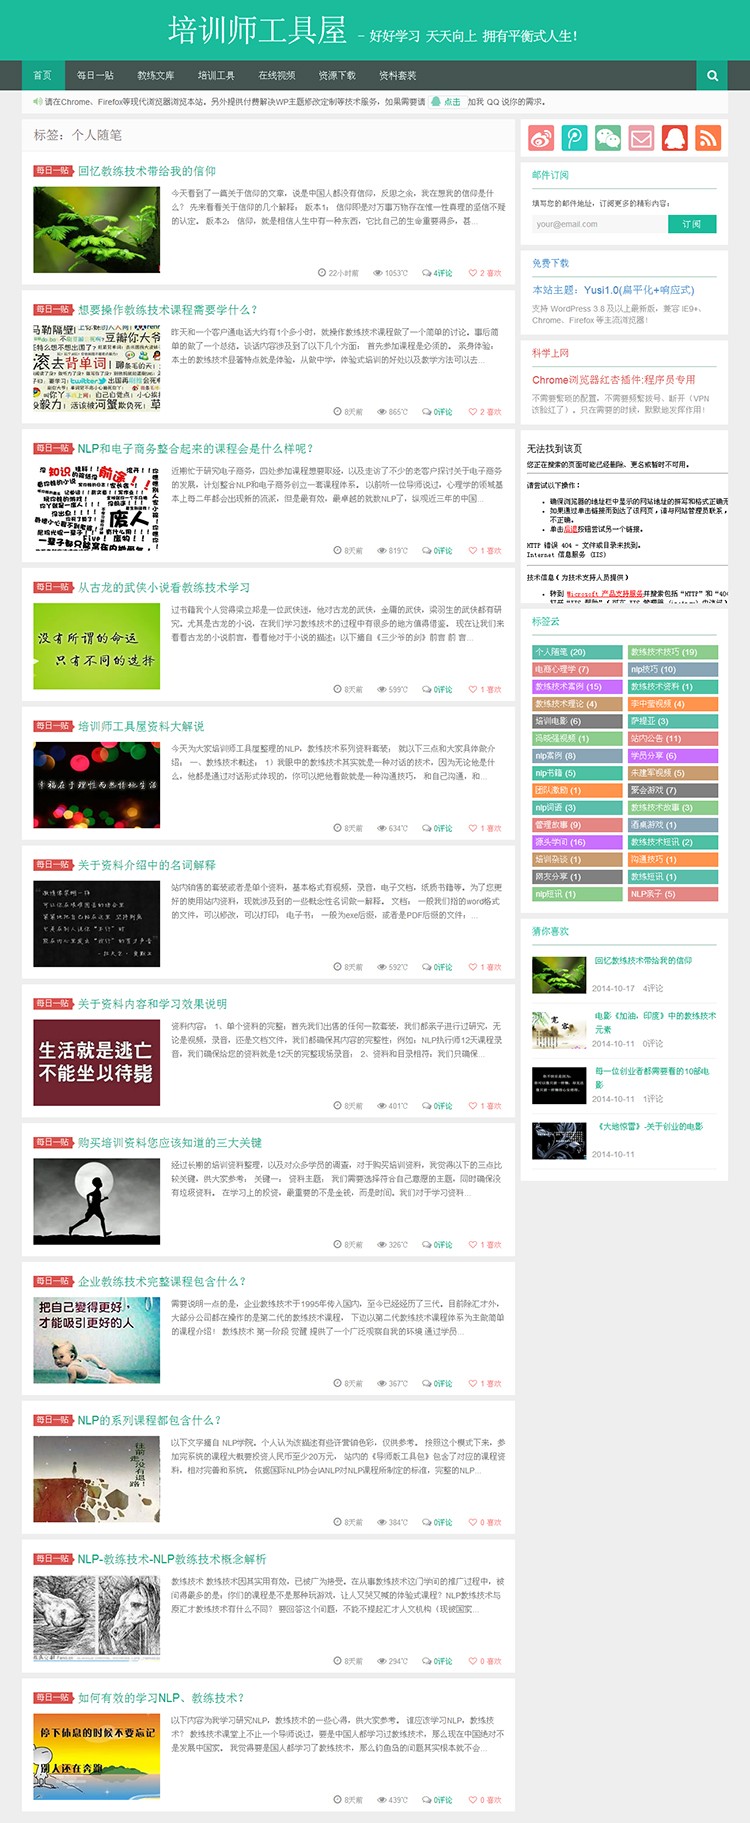750x1823 pixels.
Task: Click 《大地惊雷》 floral dark thumbnail in sidebar
Action: click(559, 1140)
